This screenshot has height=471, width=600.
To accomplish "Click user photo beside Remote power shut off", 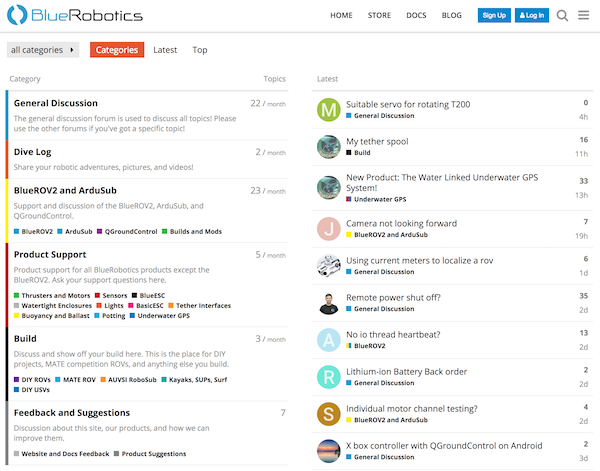I will click(x=328, y=303).
